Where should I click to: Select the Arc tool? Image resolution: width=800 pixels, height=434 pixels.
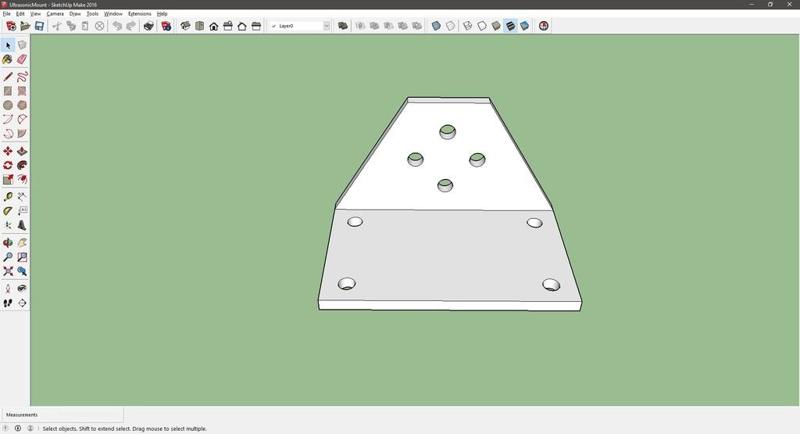pyautogui.click(x=8, y=119)
